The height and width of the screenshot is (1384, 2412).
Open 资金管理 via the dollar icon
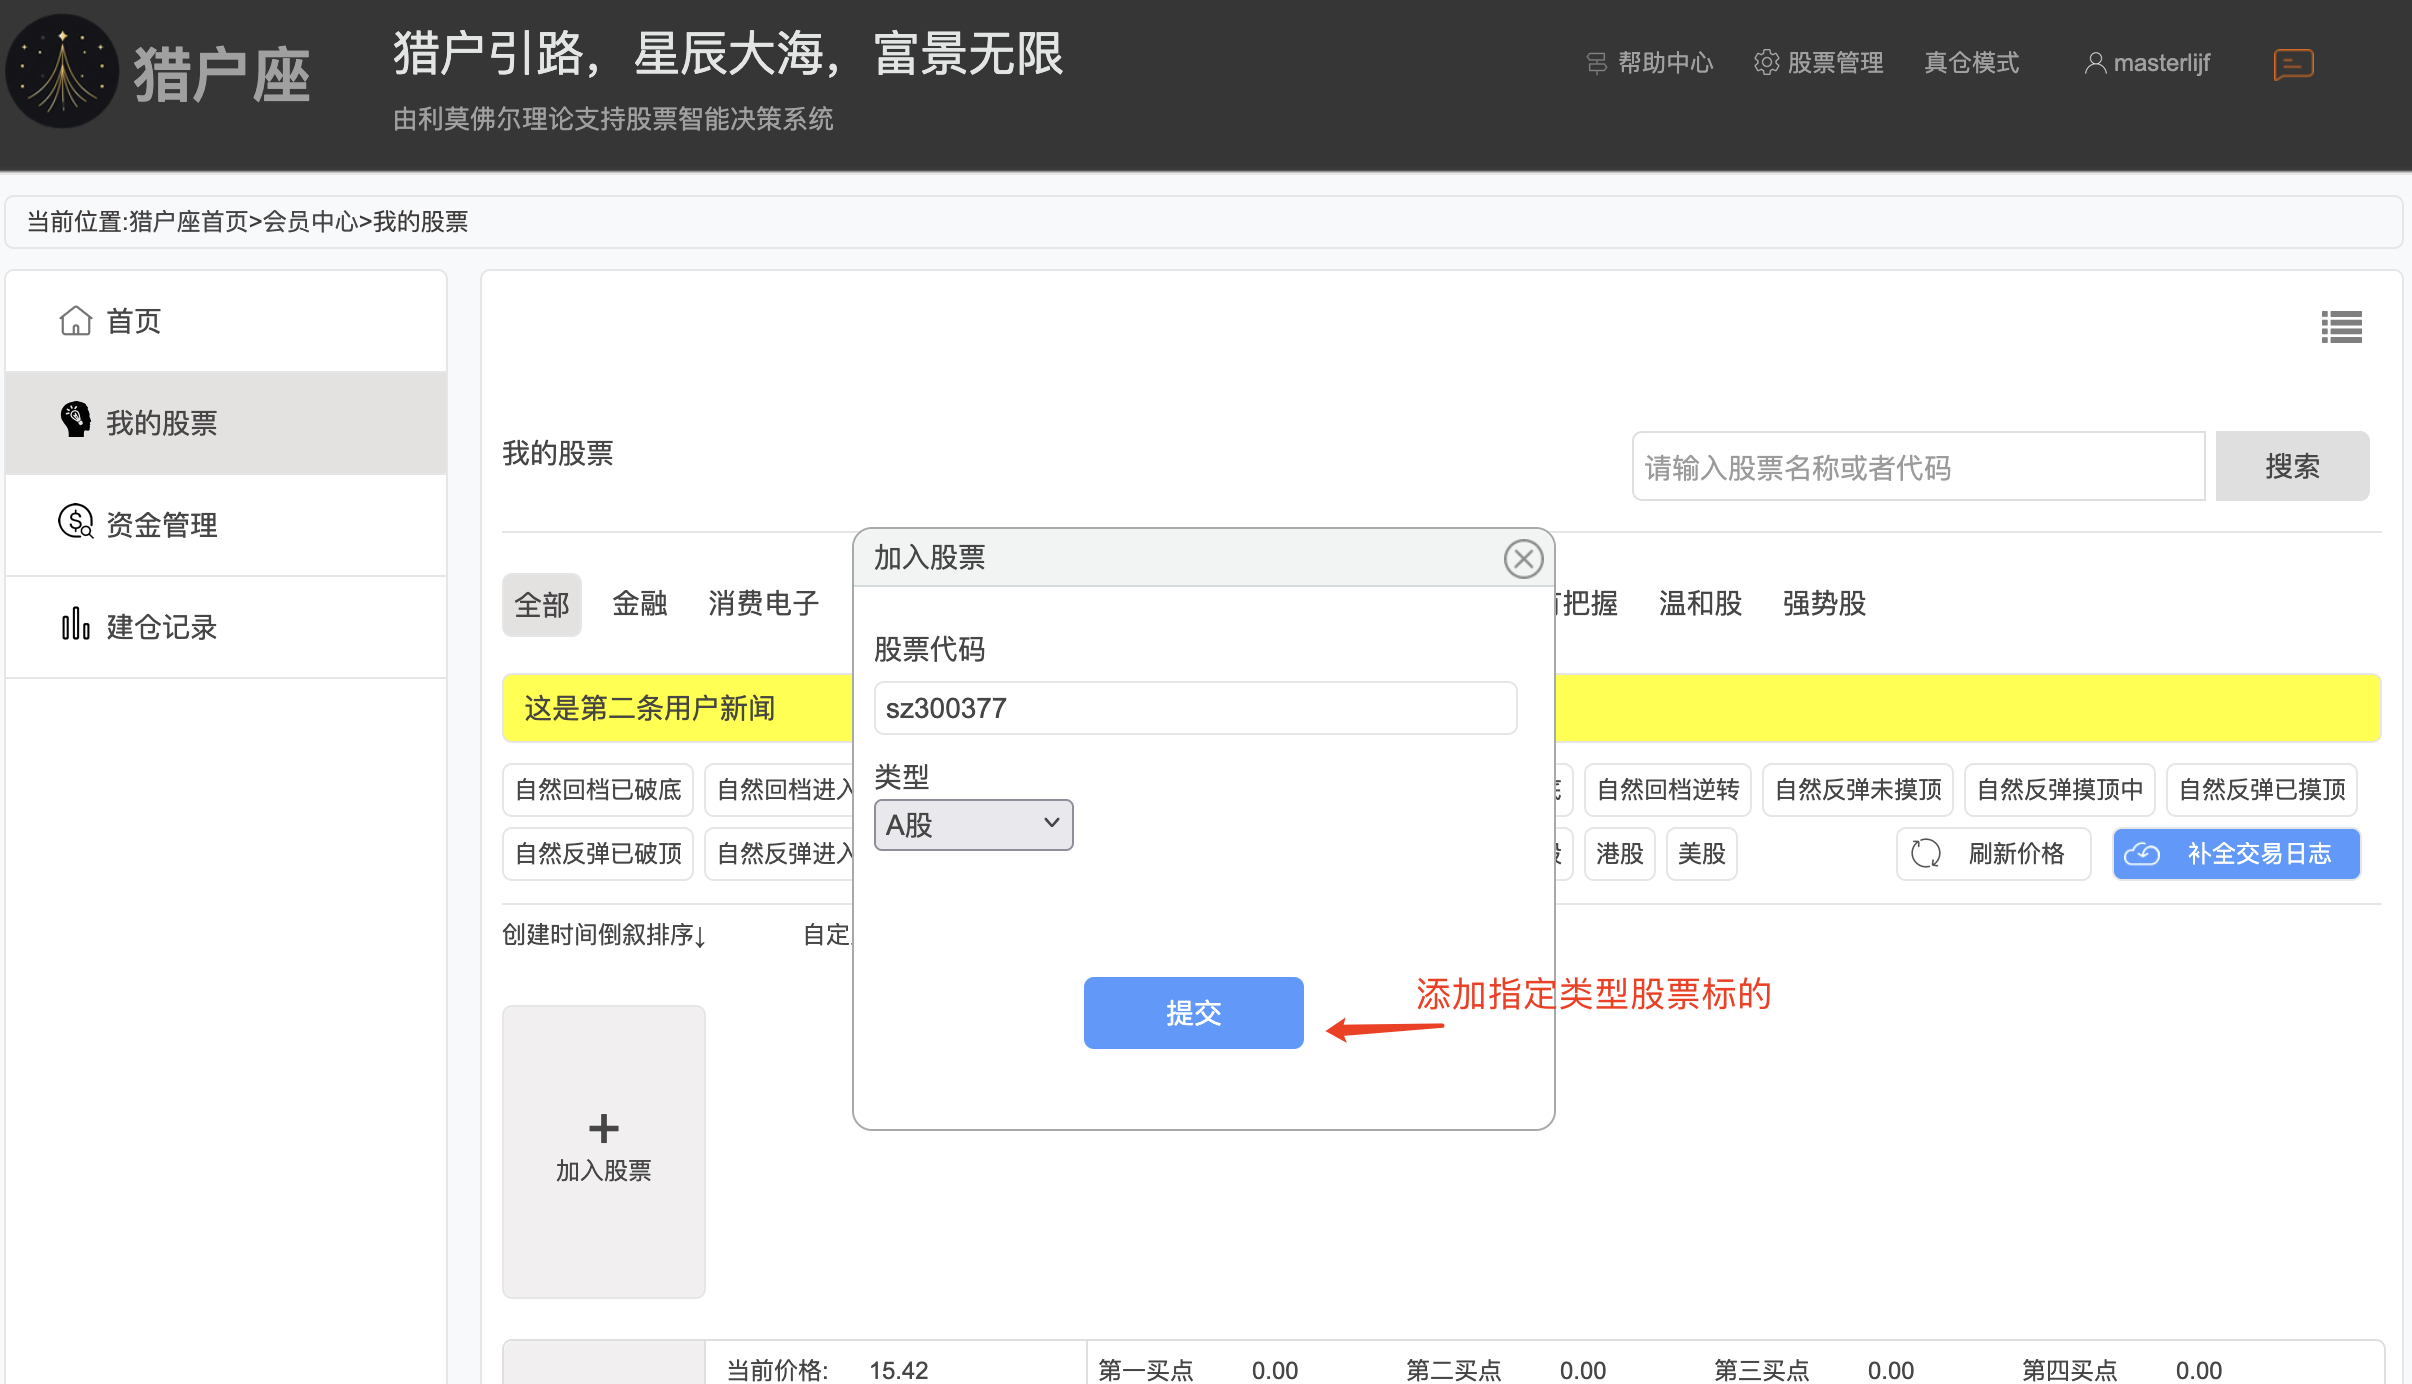[76, 522]
